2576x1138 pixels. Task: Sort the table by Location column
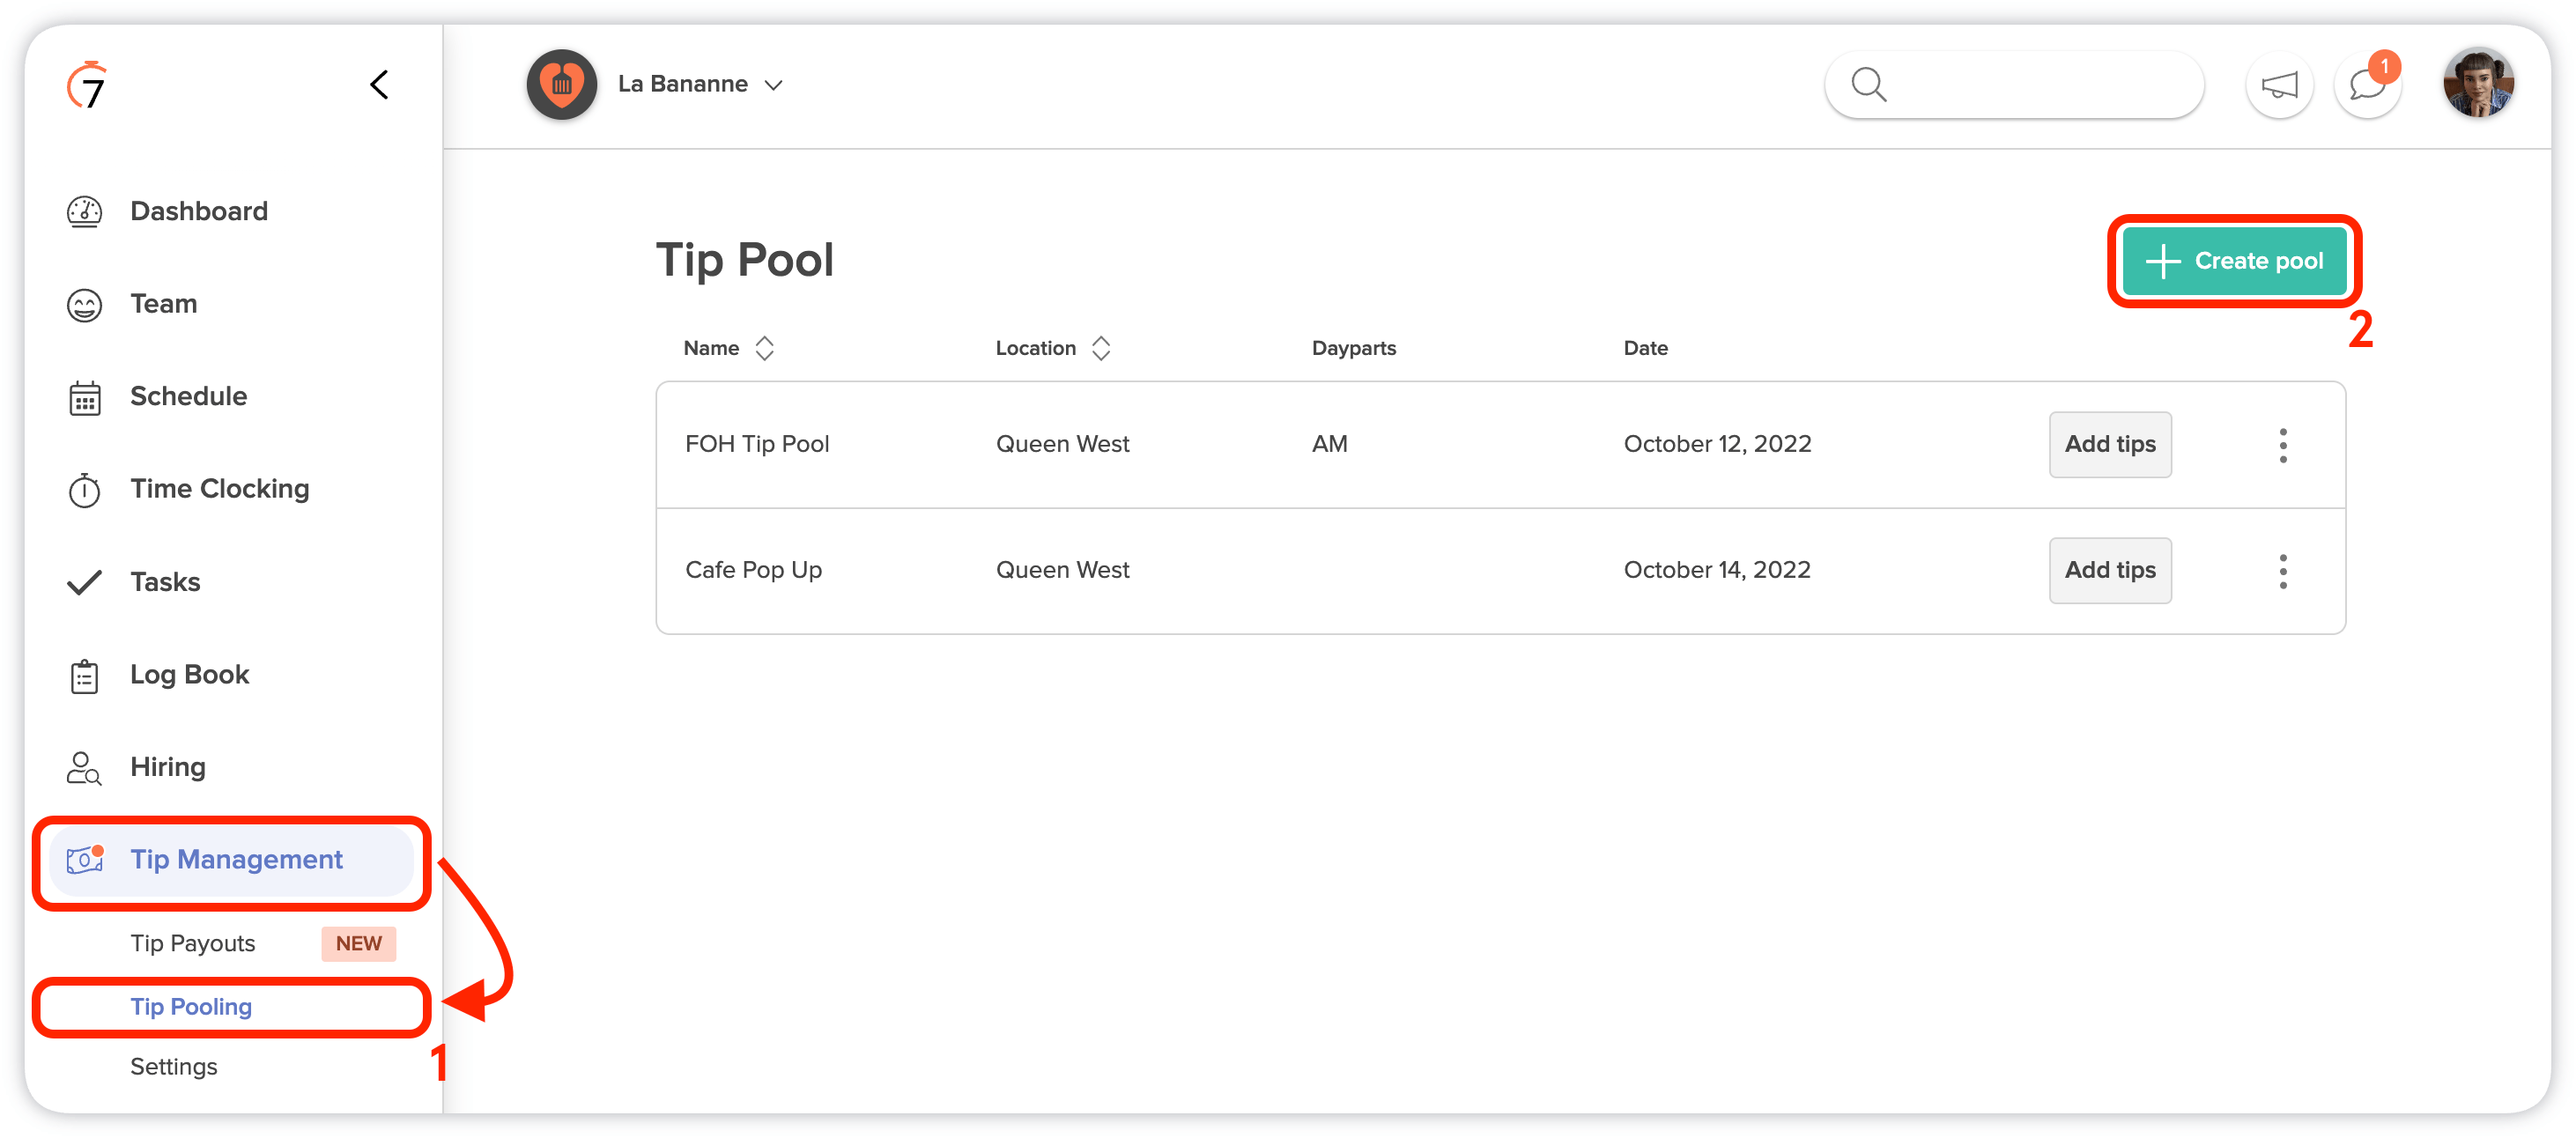(x=1101, y=347)
